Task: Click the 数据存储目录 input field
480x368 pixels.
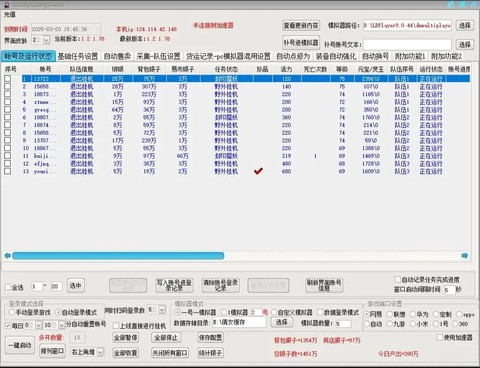Action: pyautogui.click(x=239, y=322)
